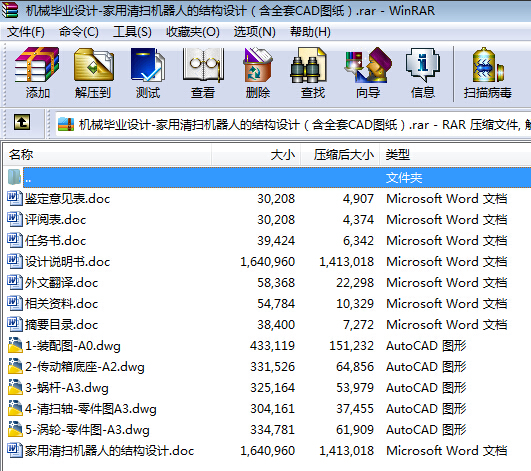Click the AutoCAD icon of 2-传动箱底座-A2.dwg

pos(15,366)
